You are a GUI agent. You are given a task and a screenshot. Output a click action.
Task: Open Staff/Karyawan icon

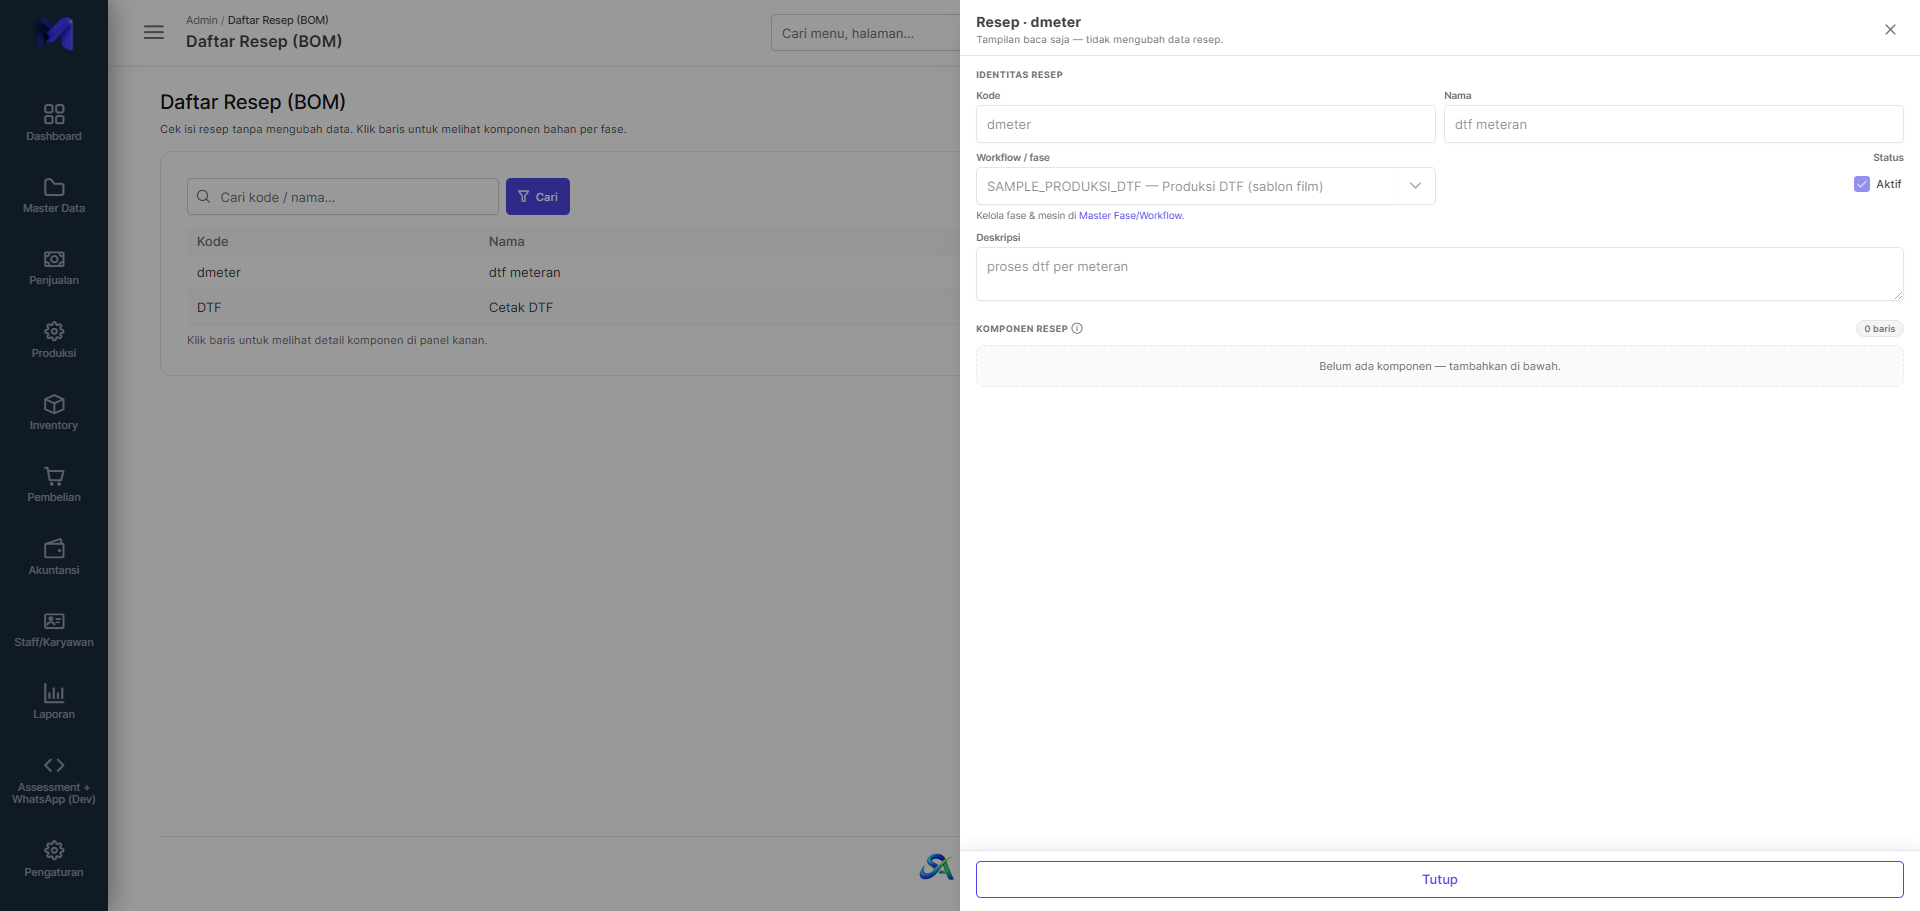(54, 621)
